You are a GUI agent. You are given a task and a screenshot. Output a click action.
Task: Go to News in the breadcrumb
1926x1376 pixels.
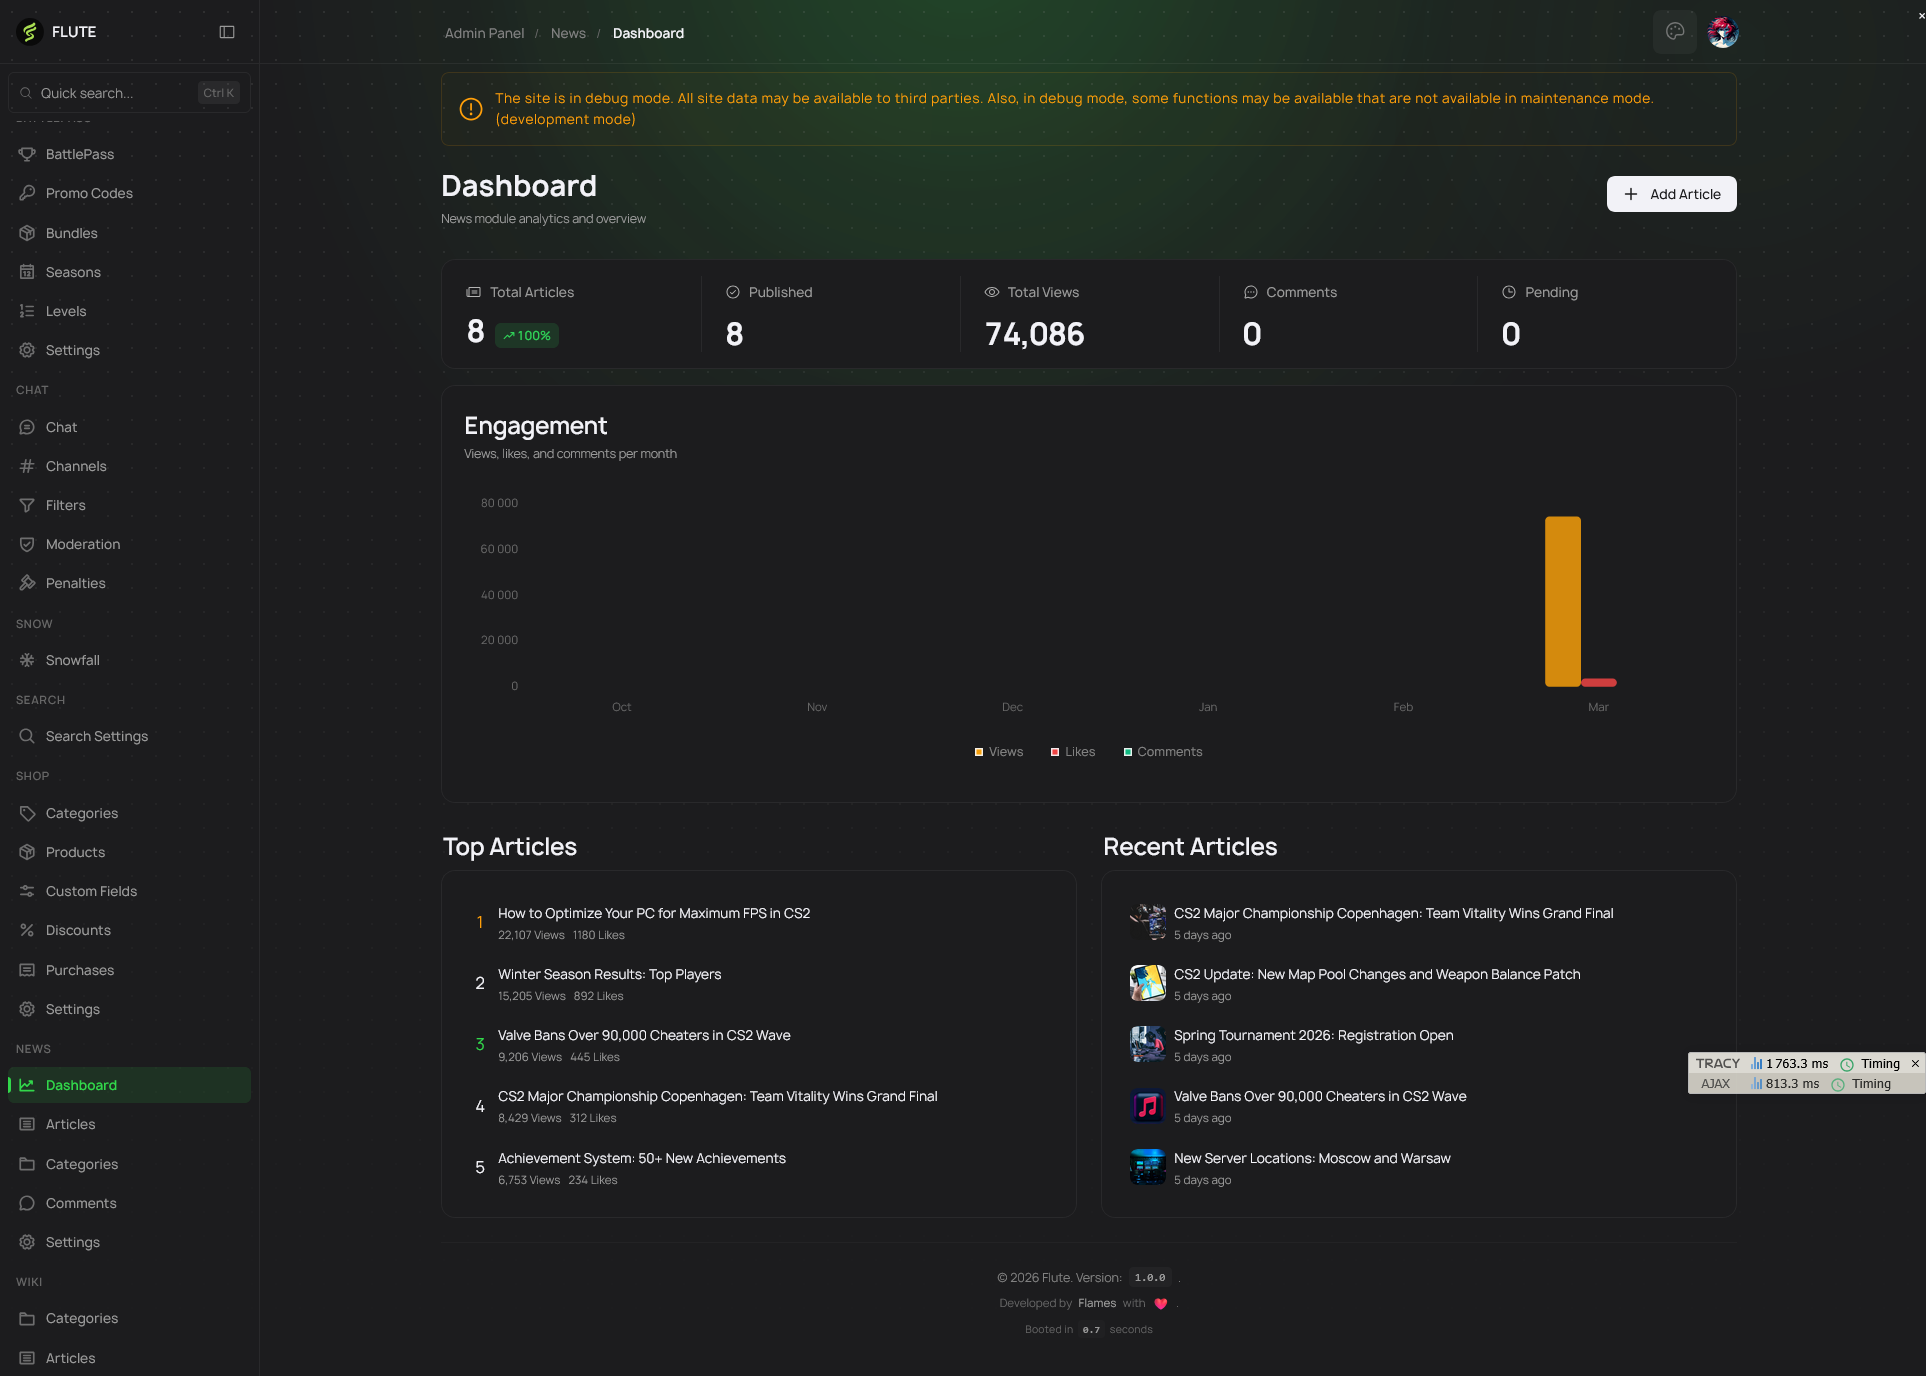click(x=568, y=33)
